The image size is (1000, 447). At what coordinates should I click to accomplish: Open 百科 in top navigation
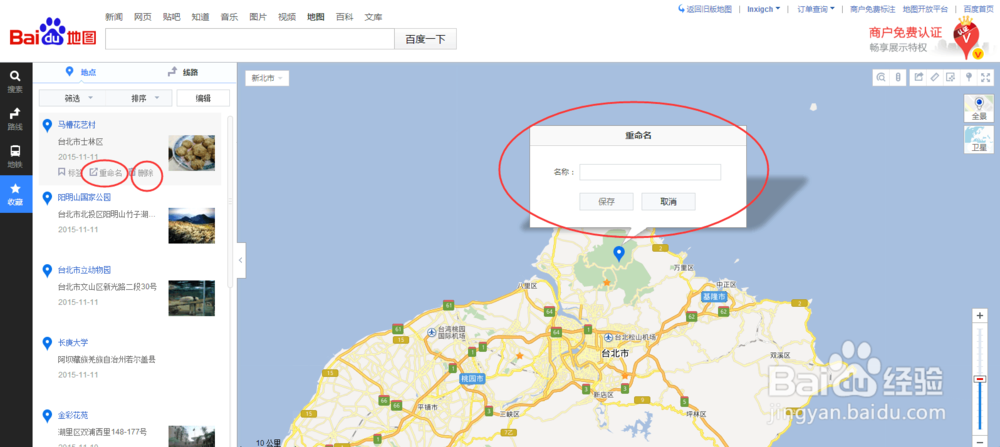coord(344,17)
